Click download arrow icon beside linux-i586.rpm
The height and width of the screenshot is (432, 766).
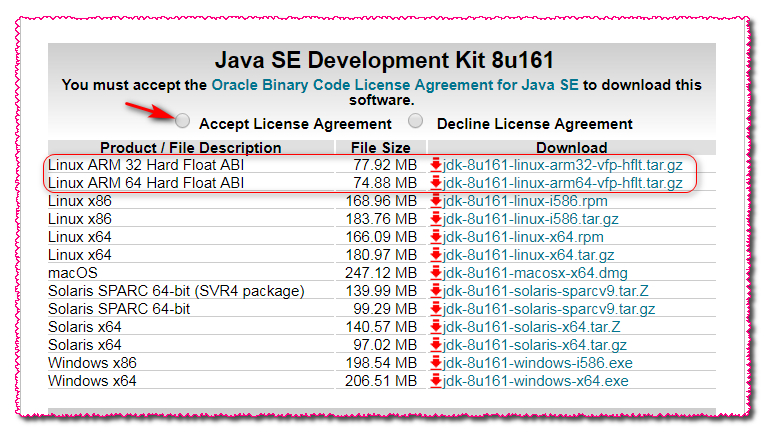click(x=436, y=201)
